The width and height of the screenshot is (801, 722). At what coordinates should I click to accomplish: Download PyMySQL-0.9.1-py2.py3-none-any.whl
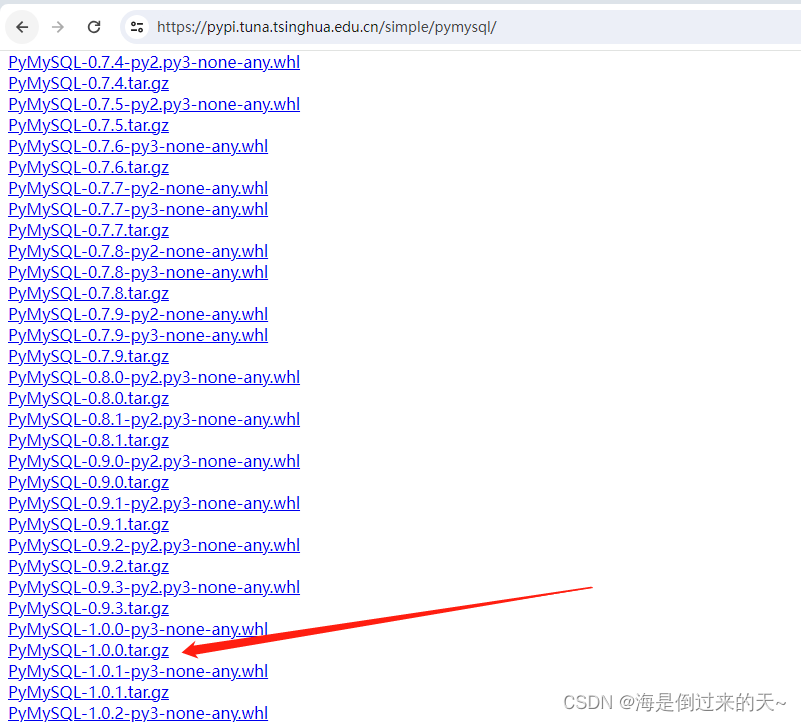(x=154, y=503)
